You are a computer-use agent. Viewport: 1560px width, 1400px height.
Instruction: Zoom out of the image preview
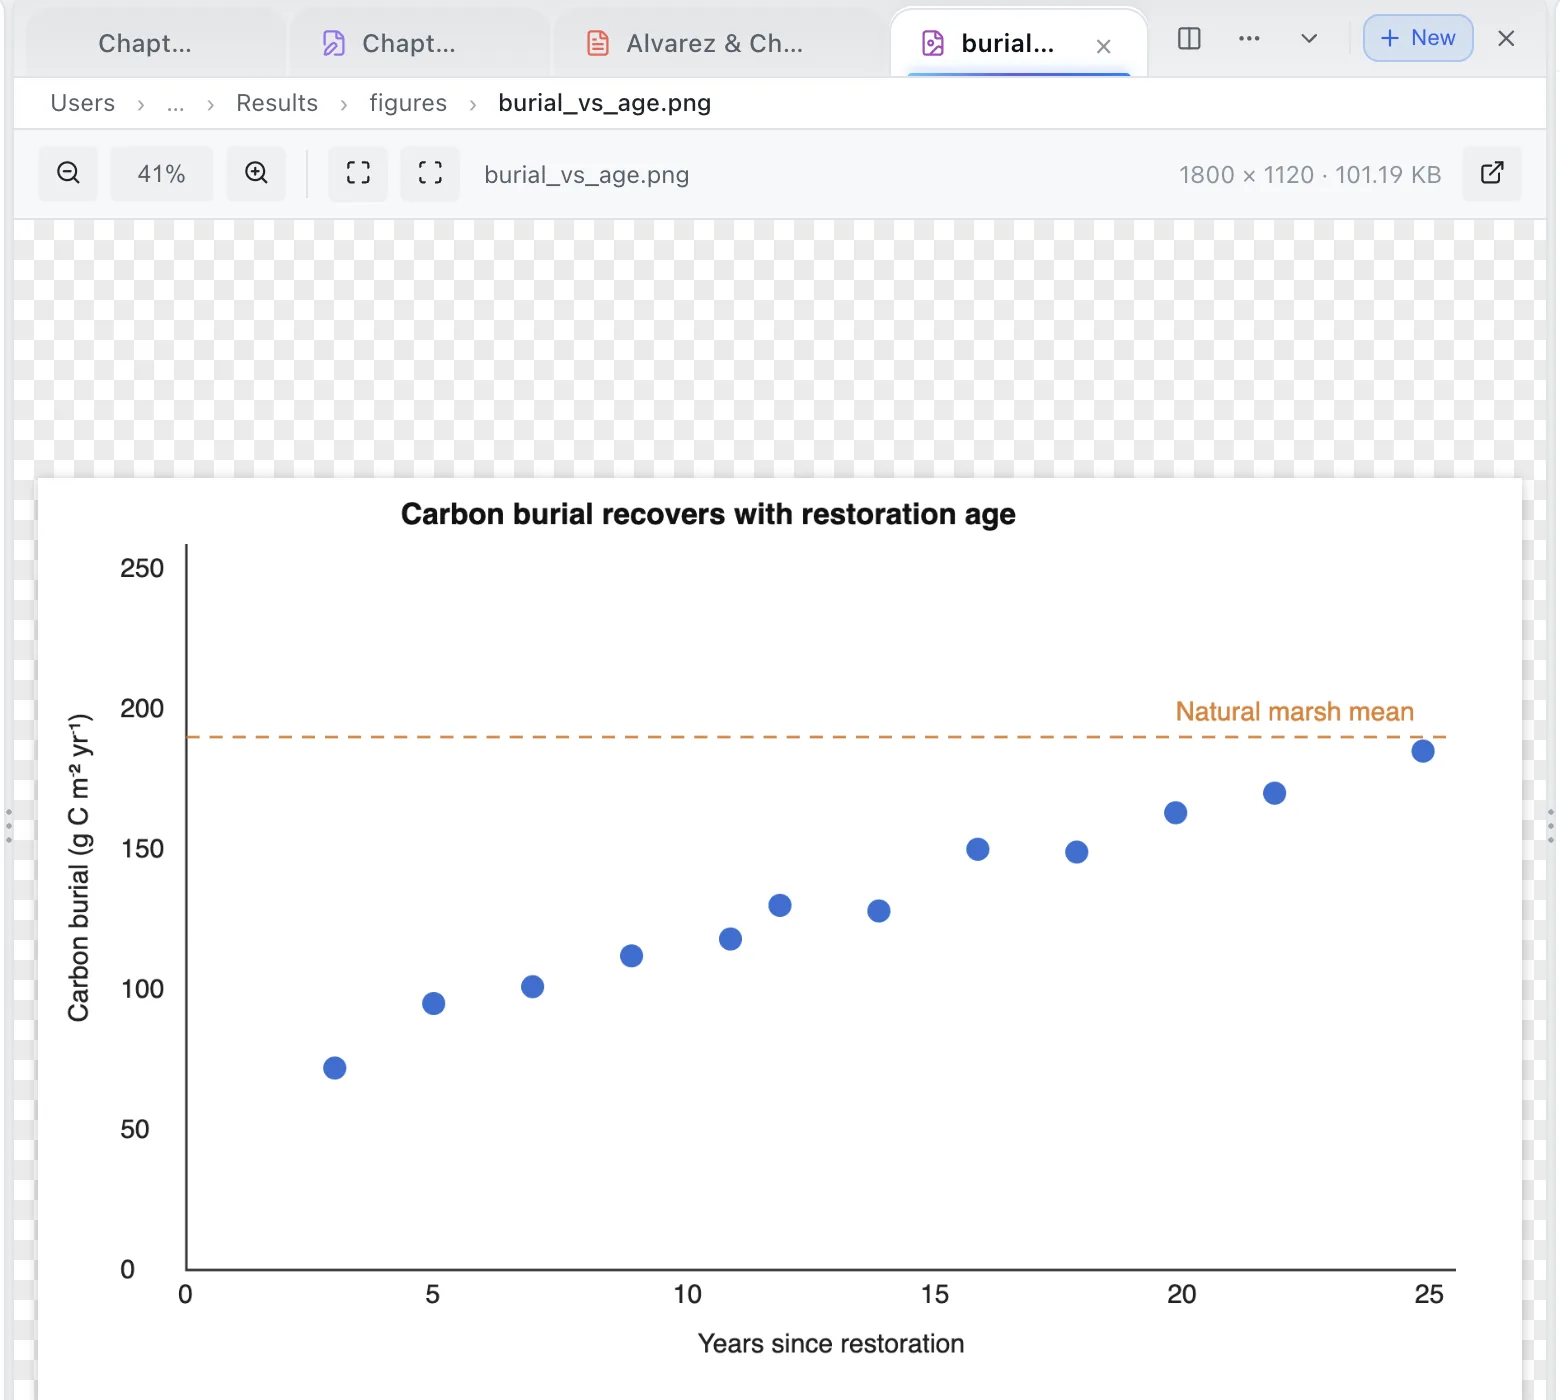[x=68, y=174]
